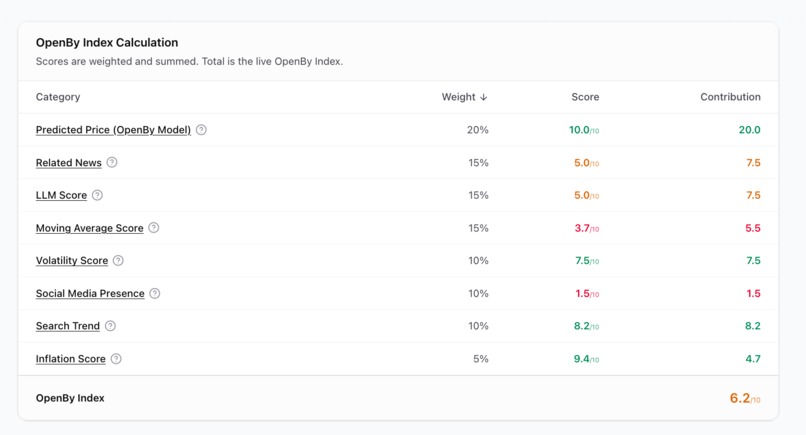This screenshot has height=435, width=806.
Task: Click the help icon next to Related News
Action: tap(112, 162)
